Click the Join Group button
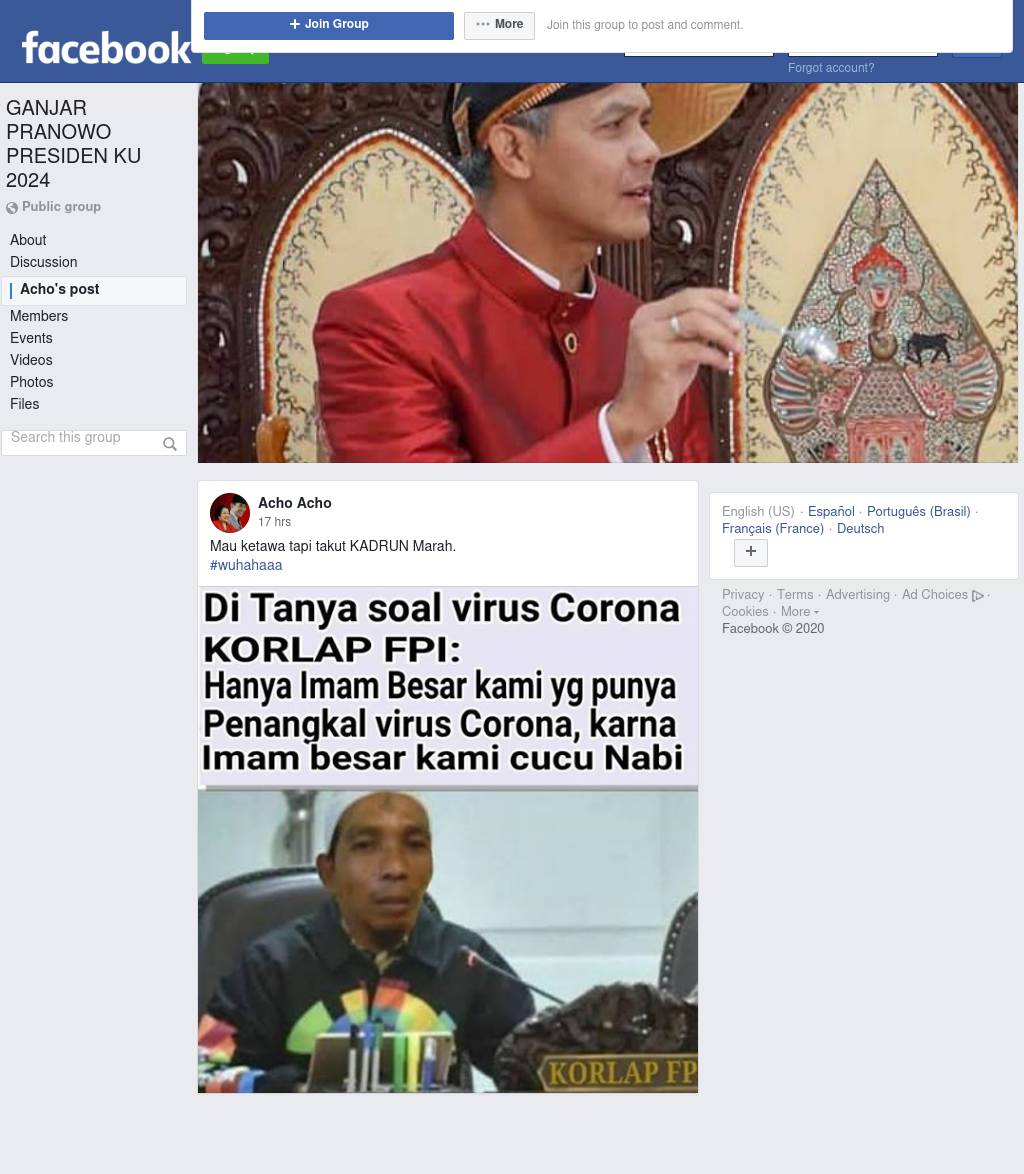The image size is (1024, 1174). 329,25
